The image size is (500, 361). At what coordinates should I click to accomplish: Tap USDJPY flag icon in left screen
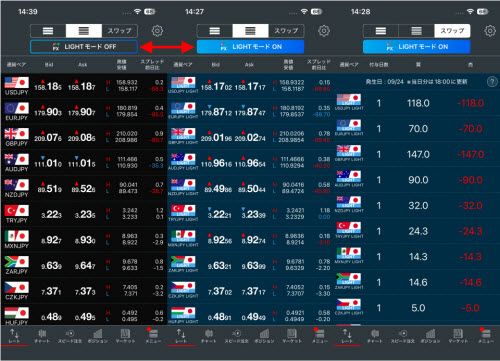pos(17,82)
